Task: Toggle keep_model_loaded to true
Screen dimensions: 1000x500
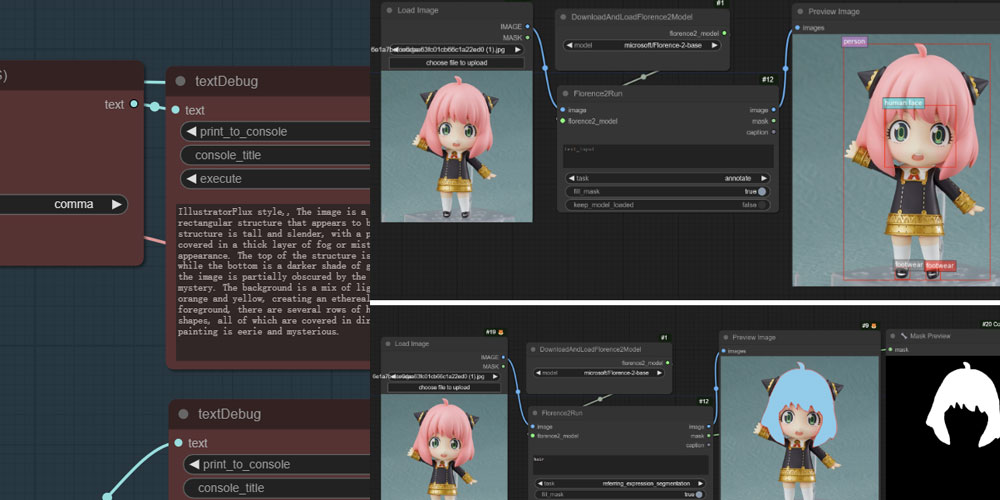Action: pyautogui.click(x=668, y=205)
